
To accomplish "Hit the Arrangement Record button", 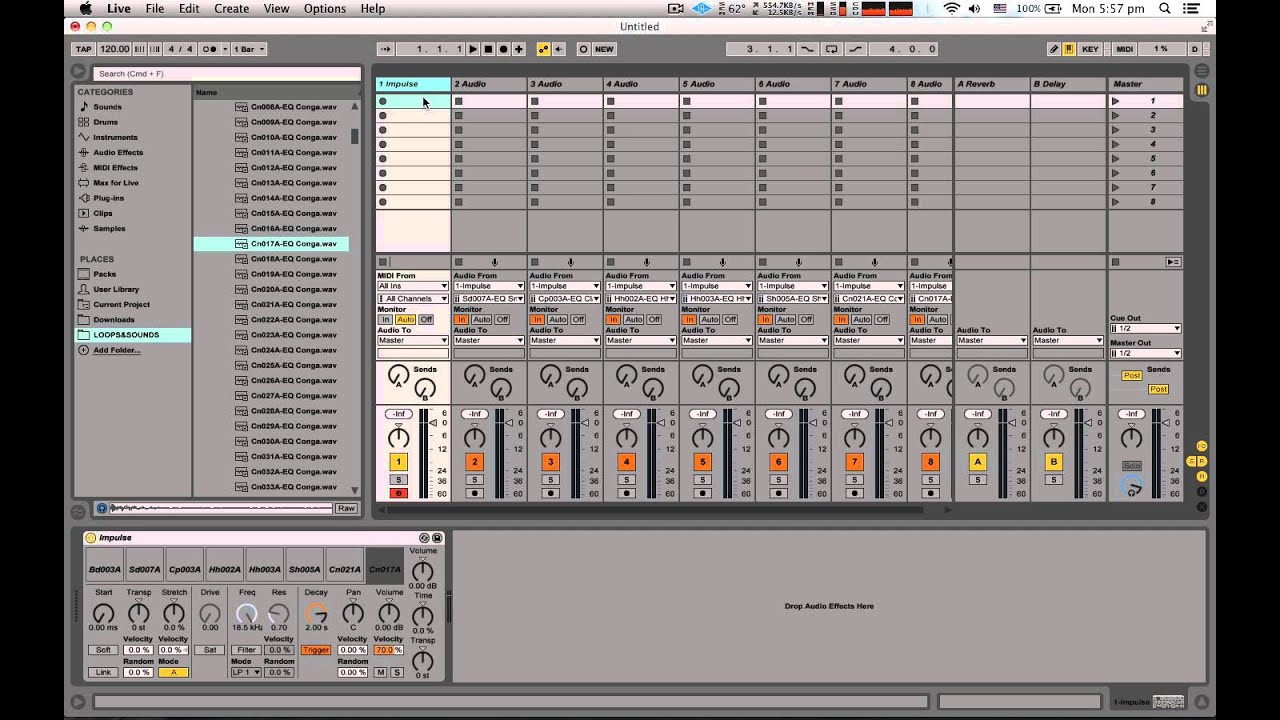I will pos(503,49).
